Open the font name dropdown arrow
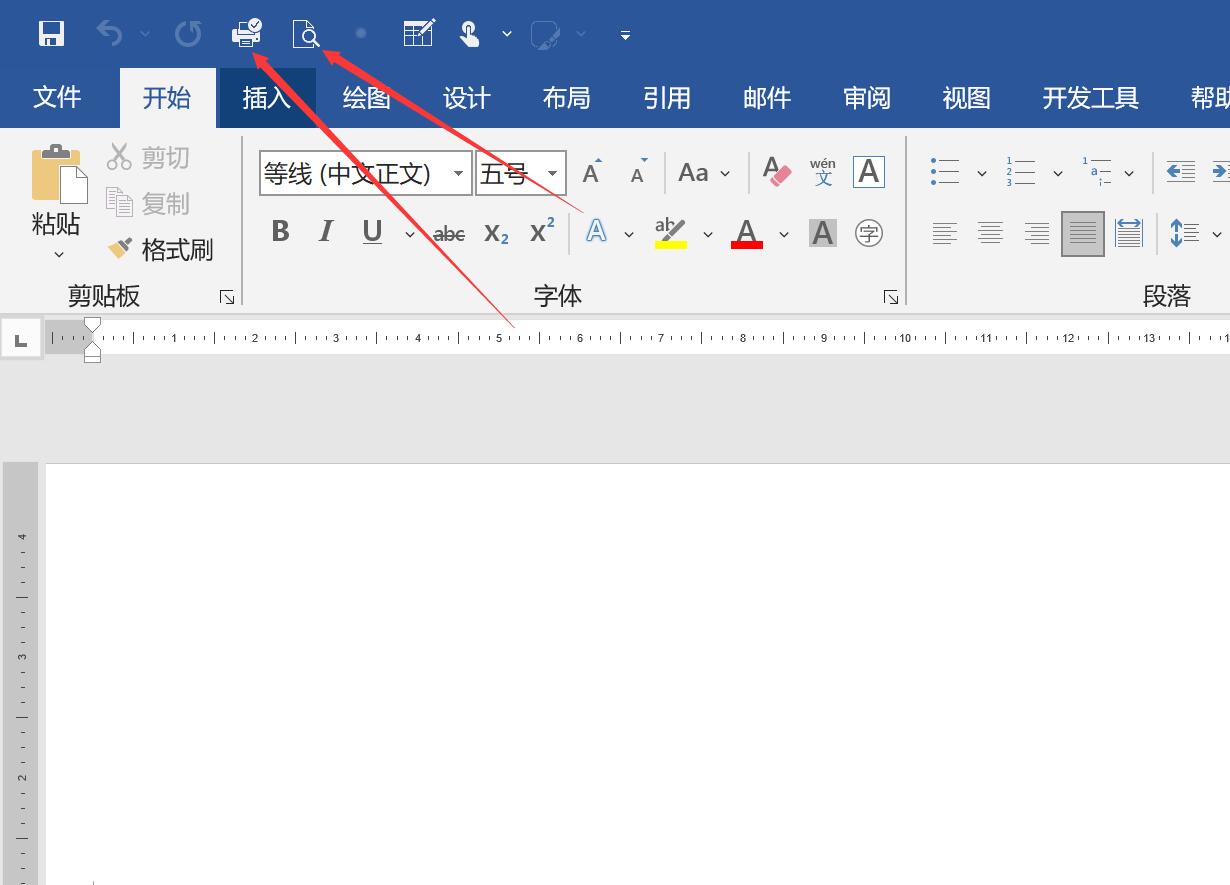The width and height of the screenshot is (1230, 885). pos(458,174)
